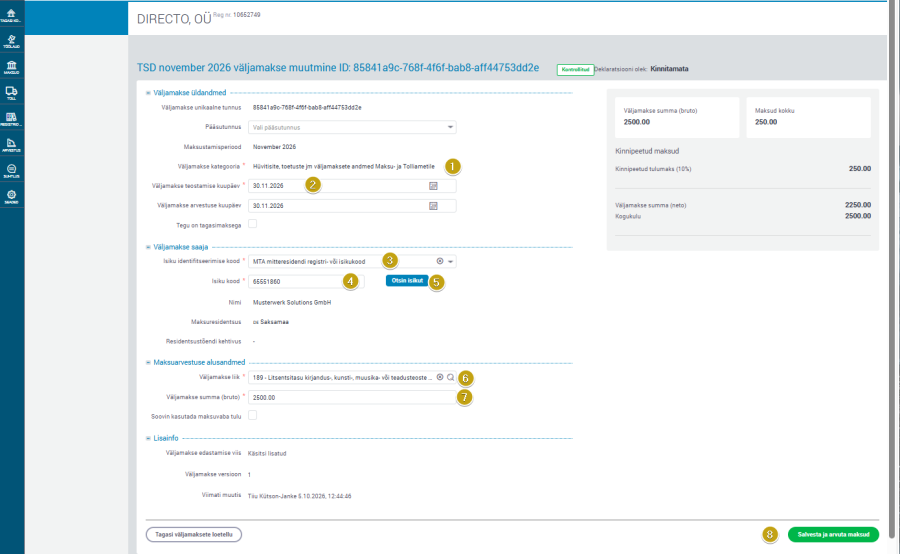Click the name Musterwerk Solutions GmbH

292,303
